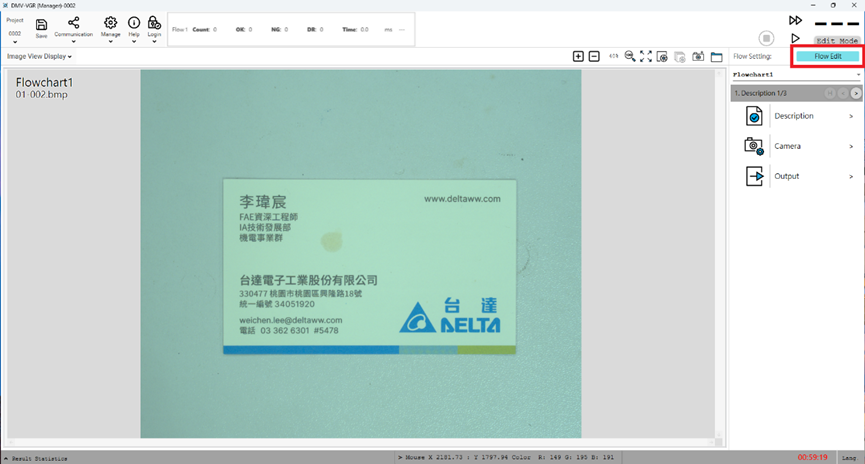Expand the Result Statistics panel
This screenshot has height=464, width=865.
point(36,458)
